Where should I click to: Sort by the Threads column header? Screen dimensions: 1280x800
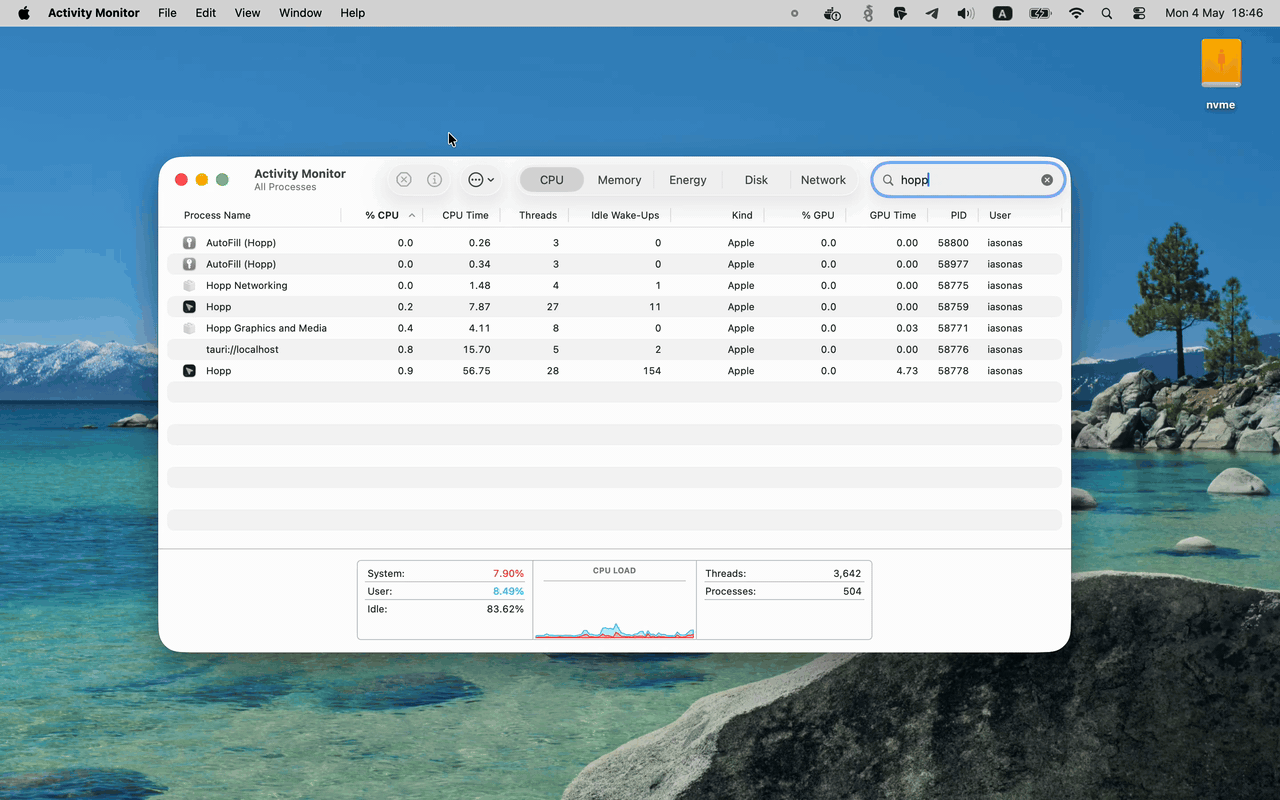(x=538, y=215)
